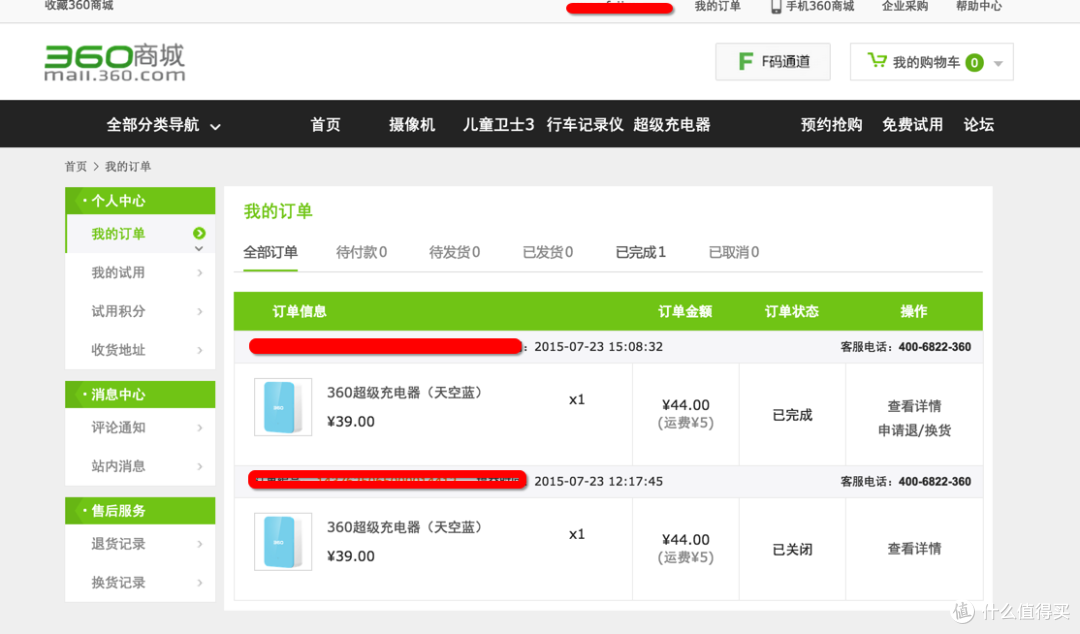Open 摄像机 in the navigation bar
Screen dimensions: 1080x634
[x=412, y=125]
